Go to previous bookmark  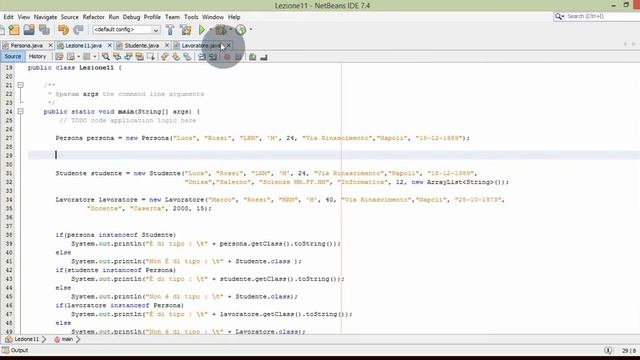click(x=164, y=57)
